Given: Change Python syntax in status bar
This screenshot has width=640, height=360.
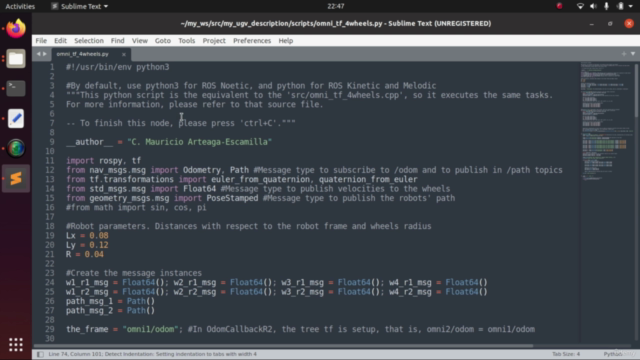Looking at the screenshot, I should coord(613,354).
